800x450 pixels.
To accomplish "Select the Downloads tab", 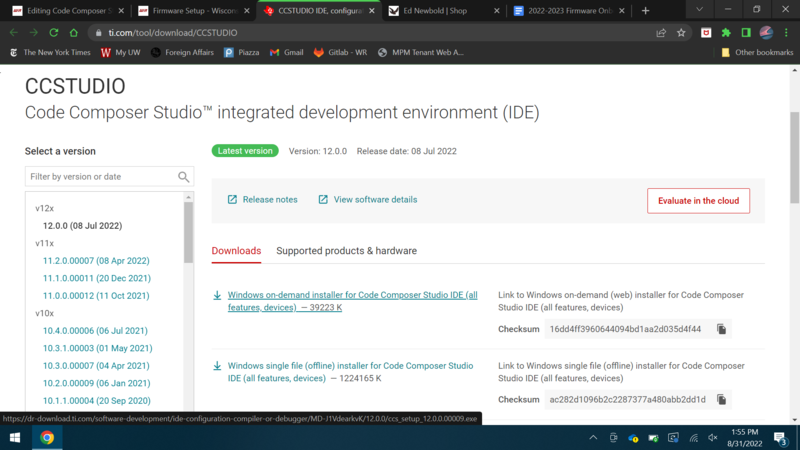I will coord(236,251).
